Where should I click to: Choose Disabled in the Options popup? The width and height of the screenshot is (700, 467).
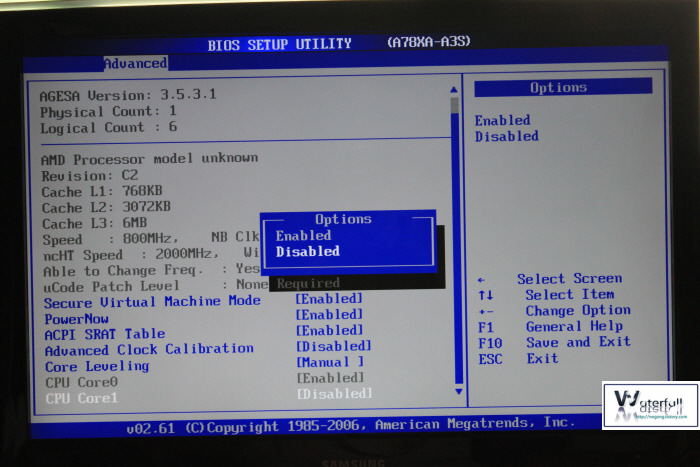308,252
